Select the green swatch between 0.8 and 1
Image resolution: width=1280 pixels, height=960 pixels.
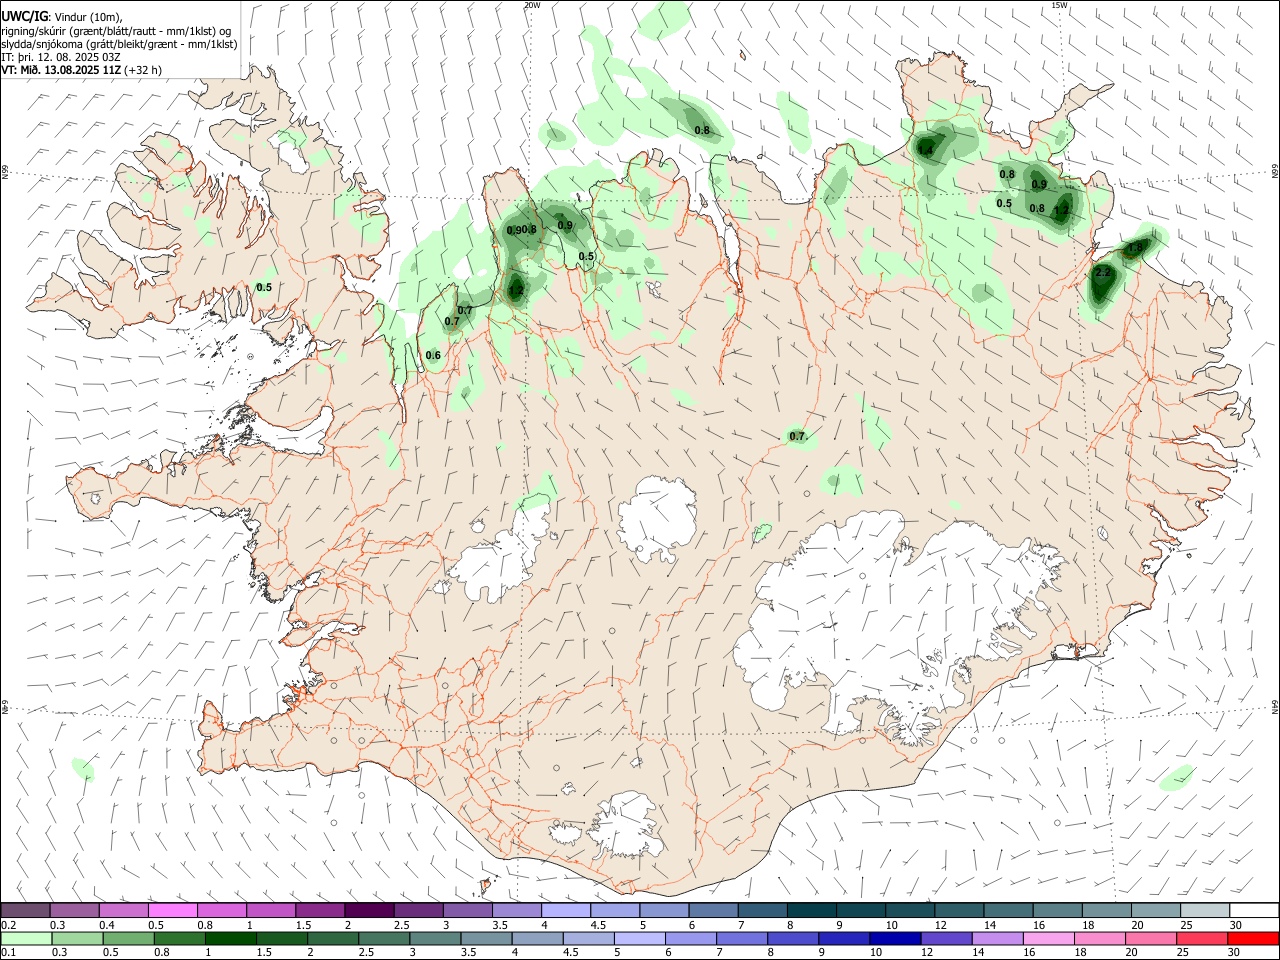180,938
